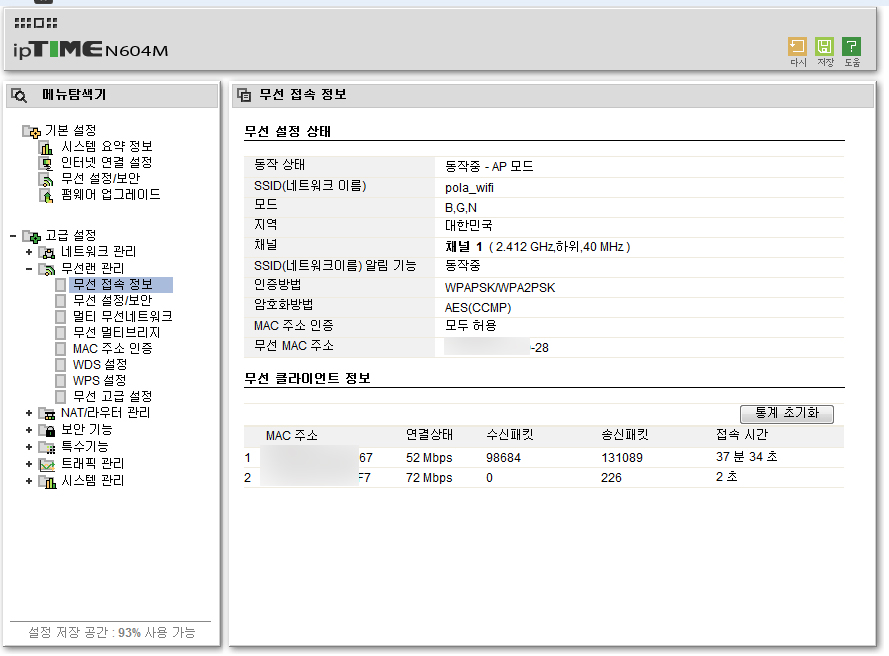Viewport: 889px width, 656px height.
Task: Open 무선 고급 설정 menu item
Action: [113, 396]
